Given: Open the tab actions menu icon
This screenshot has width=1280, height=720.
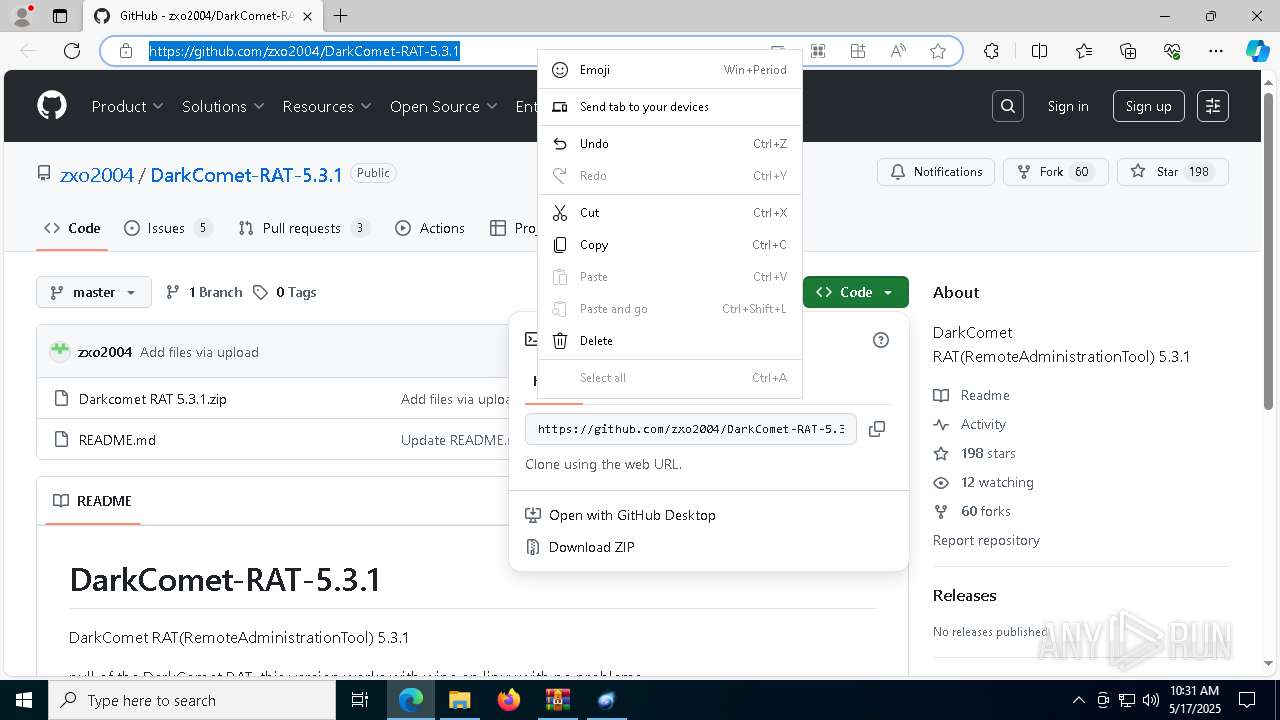Looking at the screenshot, I should pos(60,16).
